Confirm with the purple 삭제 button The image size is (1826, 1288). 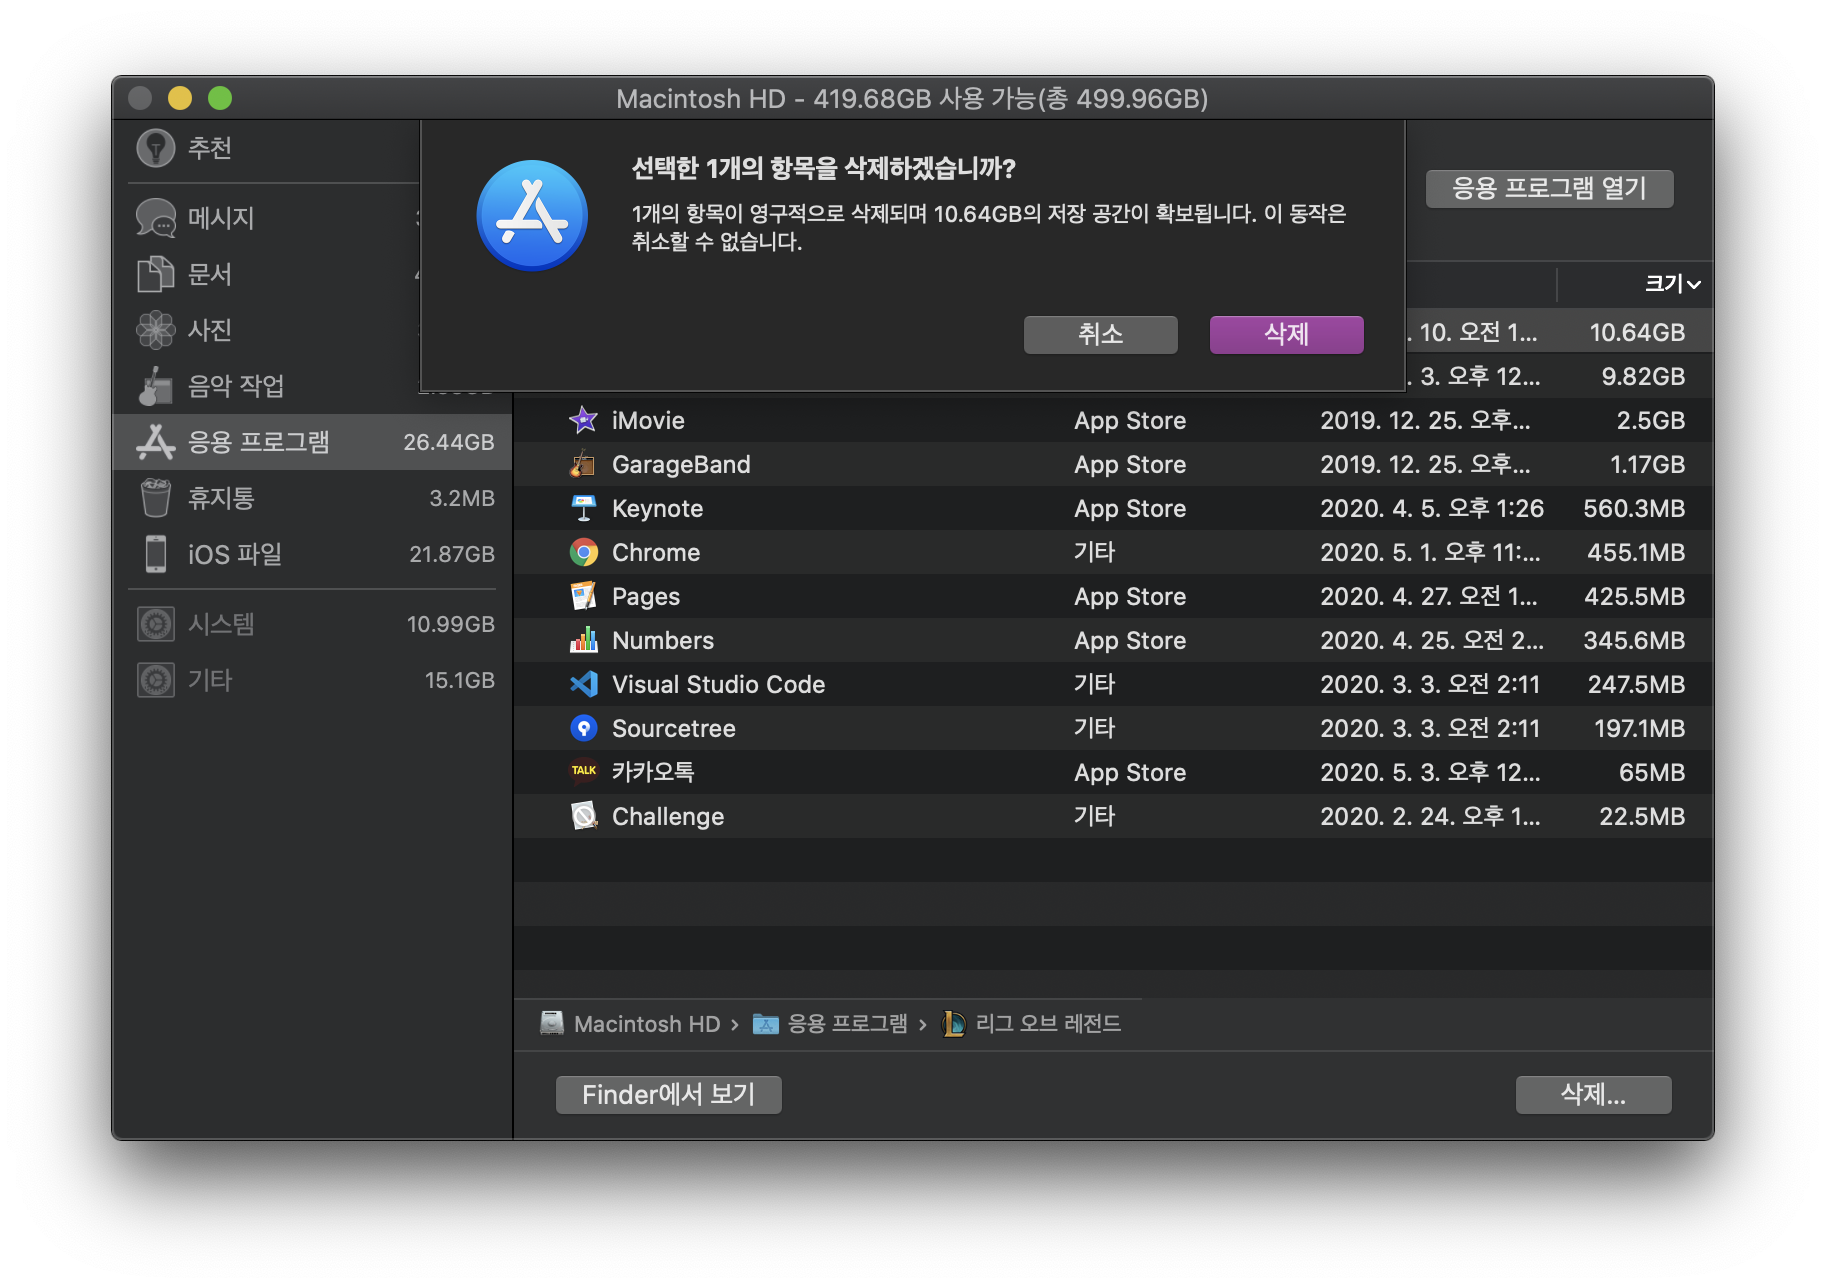coord(1286,334)
